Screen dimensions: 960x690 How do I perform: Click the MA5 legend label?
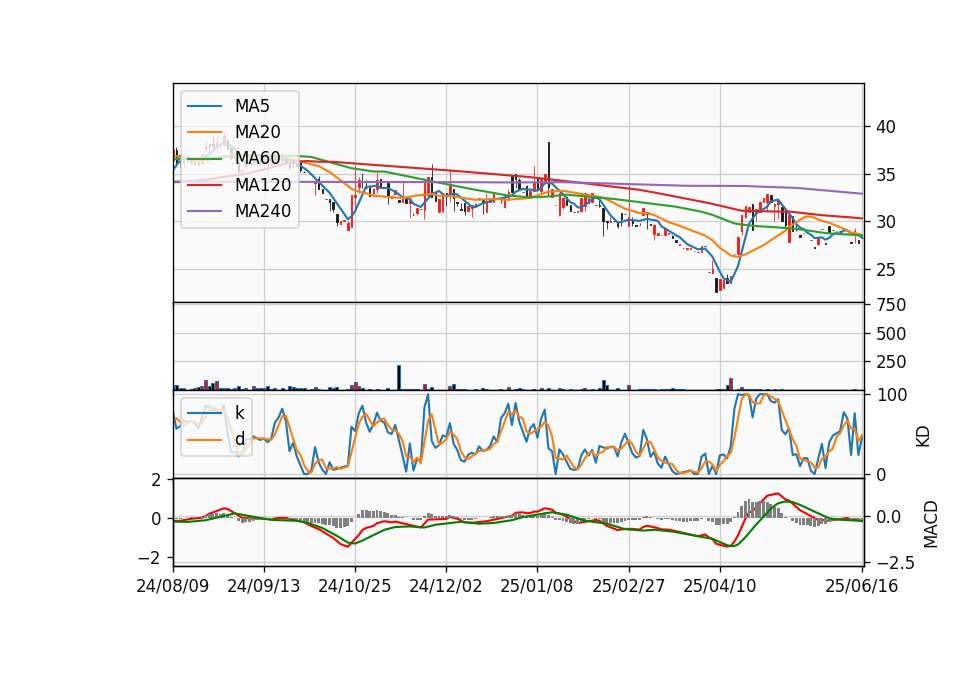[252, 106]
